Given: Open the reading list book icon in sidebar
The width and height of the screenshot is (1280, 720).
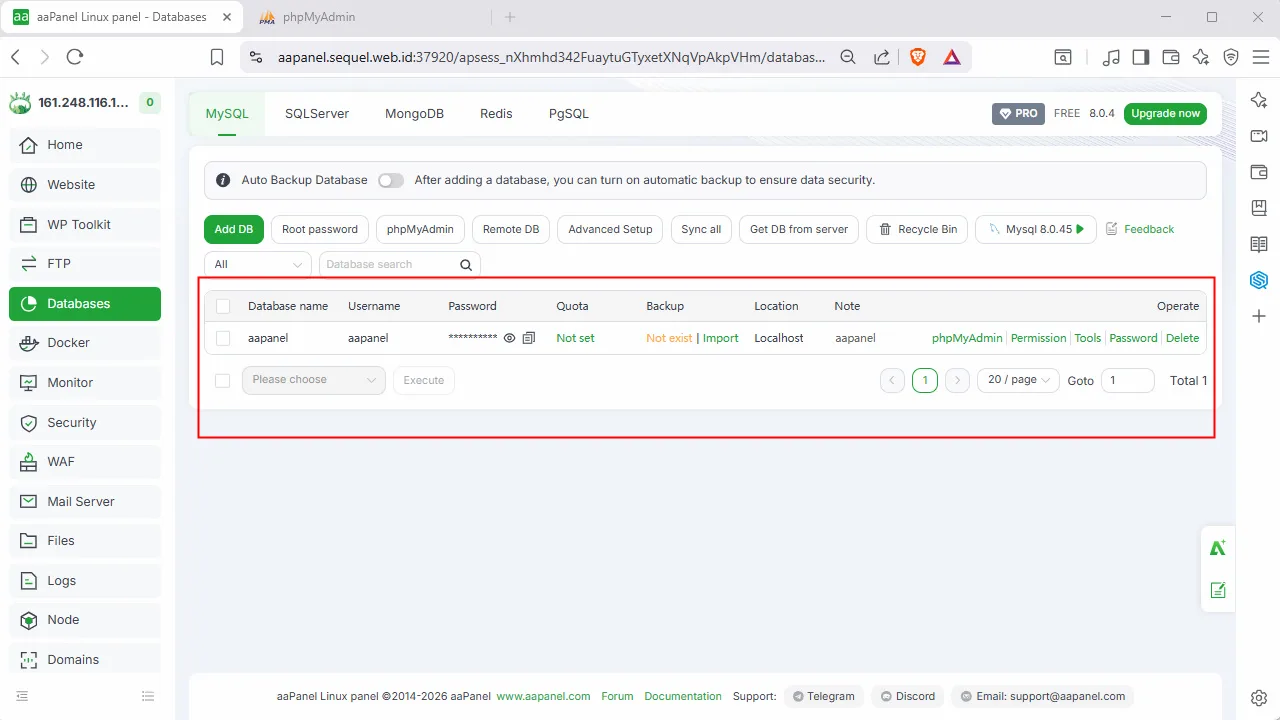Looking at the screenshot, I should [1259, 244].
